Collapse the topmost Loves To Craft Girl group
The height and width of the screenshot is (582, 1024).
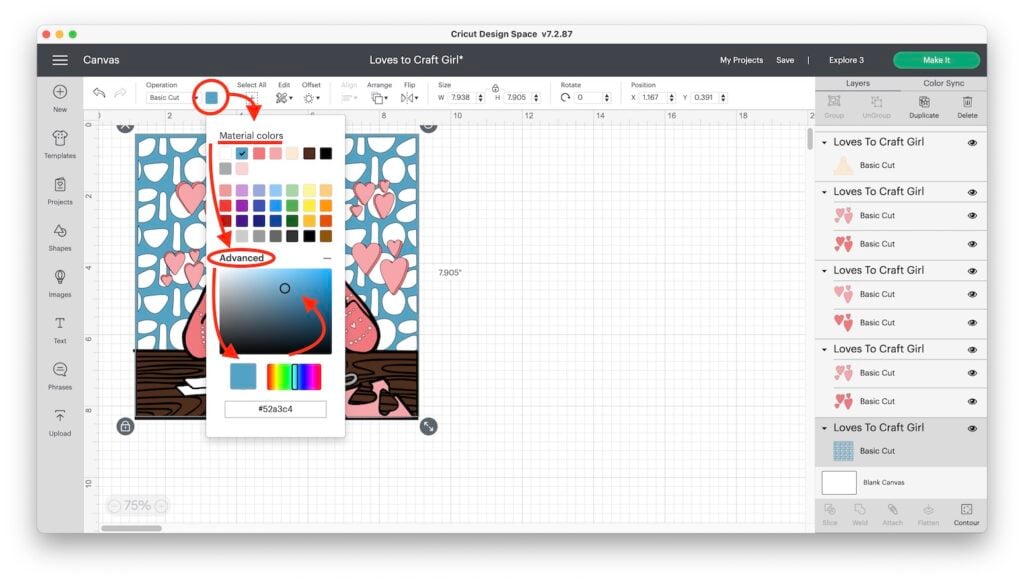pos(824,142)
